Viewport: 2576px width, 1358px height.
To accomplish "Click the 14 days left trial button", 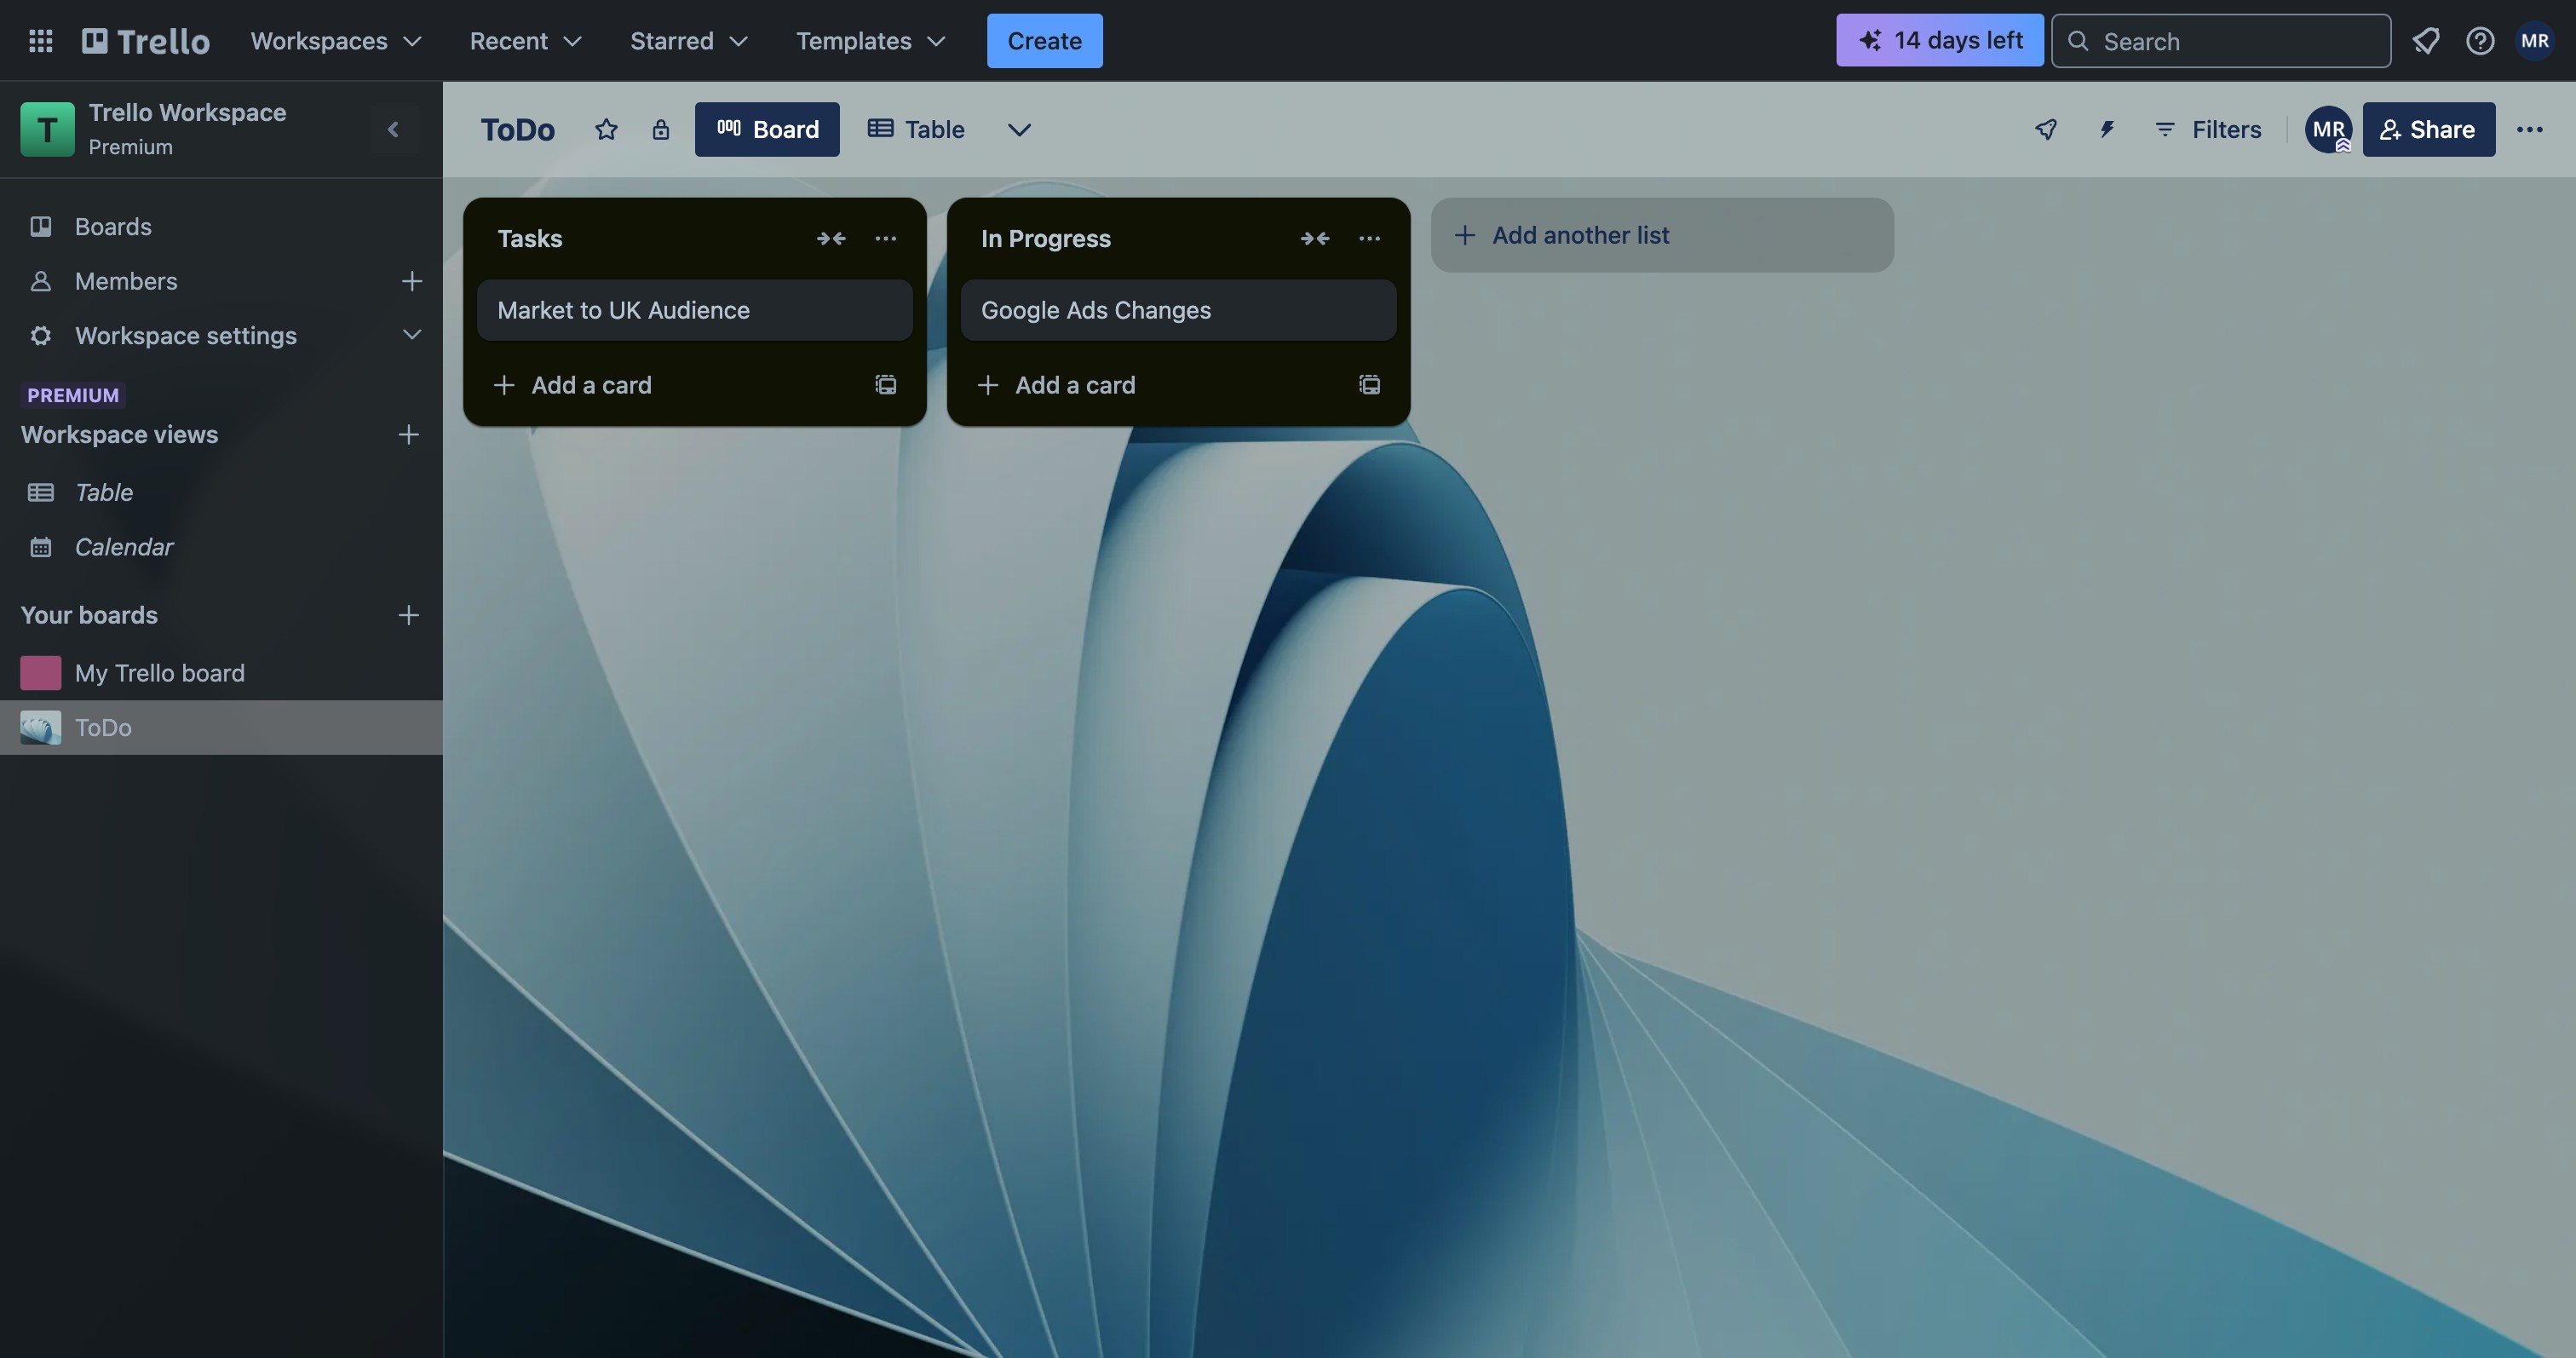I will pos(1939,40).
